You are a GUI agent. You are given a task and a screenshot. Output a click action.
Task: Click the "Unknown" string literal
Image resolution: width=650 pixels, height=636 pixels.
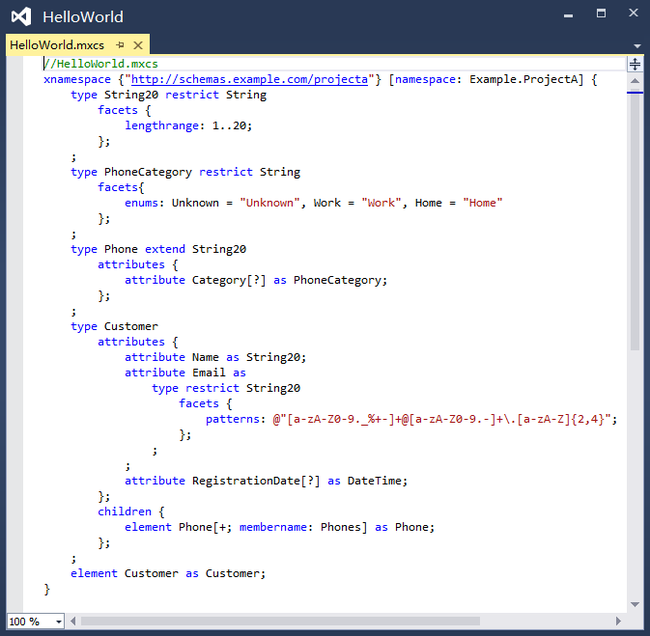coord(269,203)
